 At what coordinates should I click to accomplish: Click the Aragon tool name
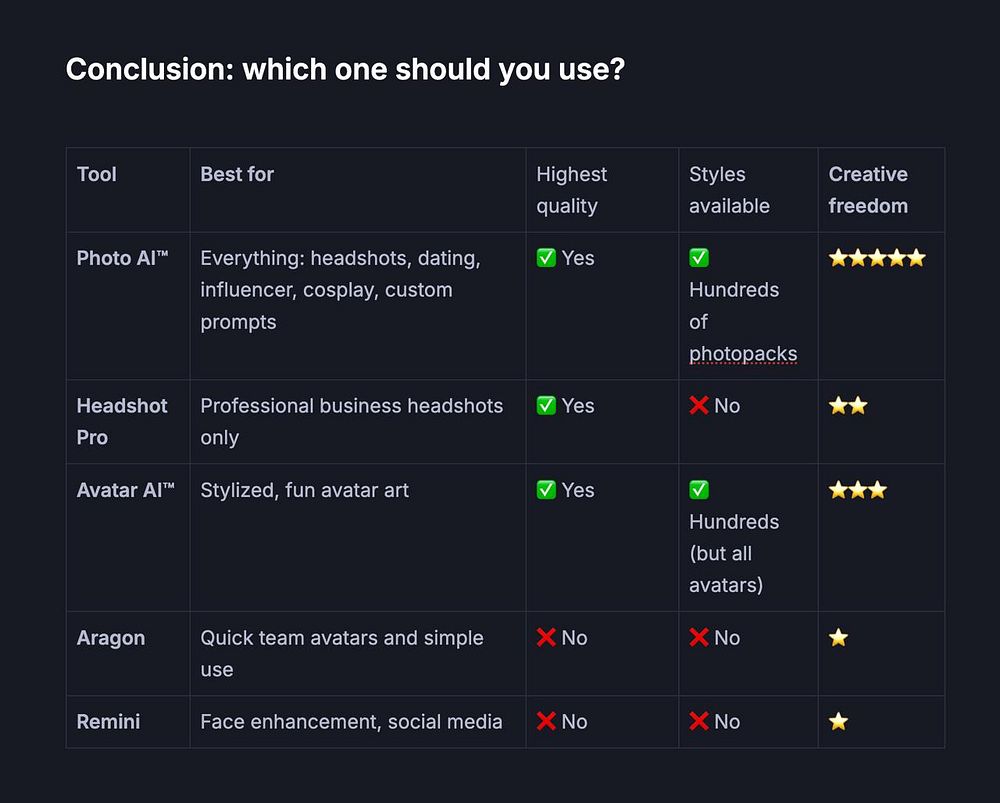click(111, 638)
